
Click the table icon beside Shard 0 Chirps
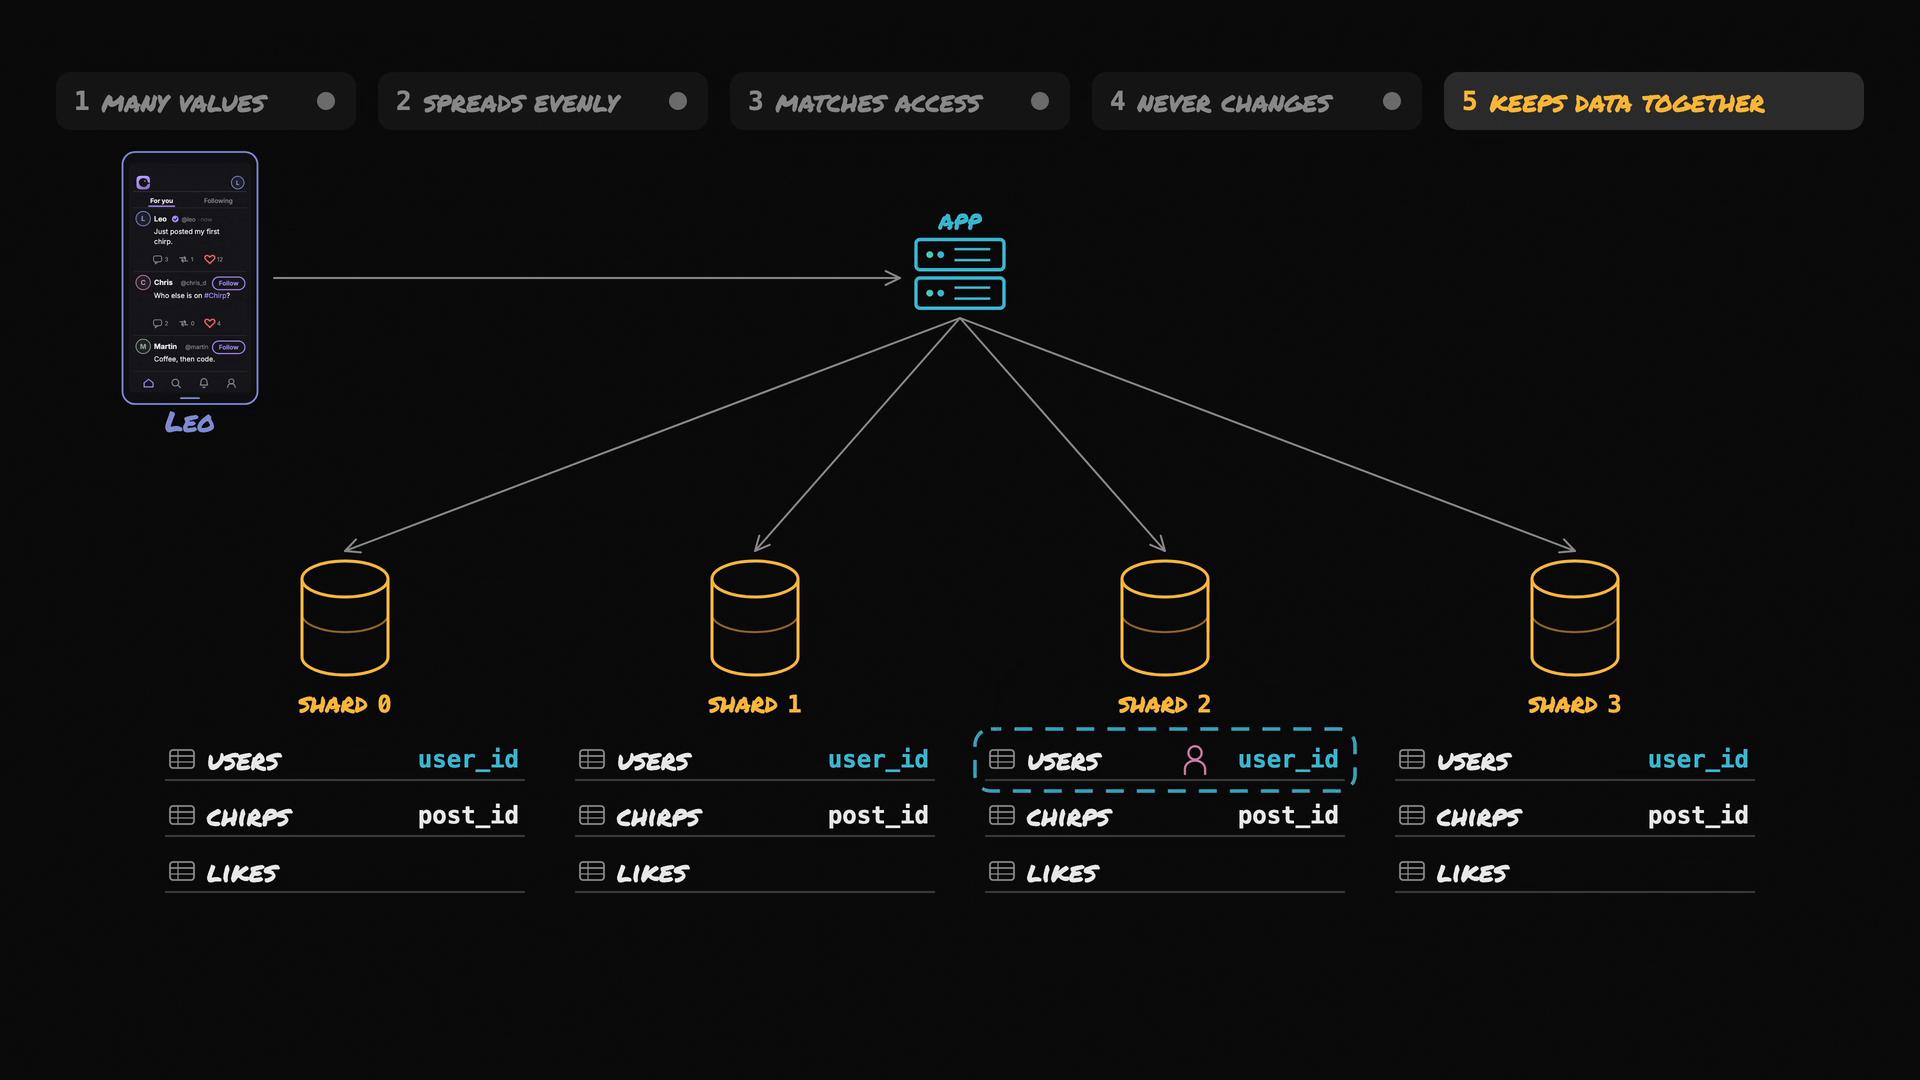(182, 815)
